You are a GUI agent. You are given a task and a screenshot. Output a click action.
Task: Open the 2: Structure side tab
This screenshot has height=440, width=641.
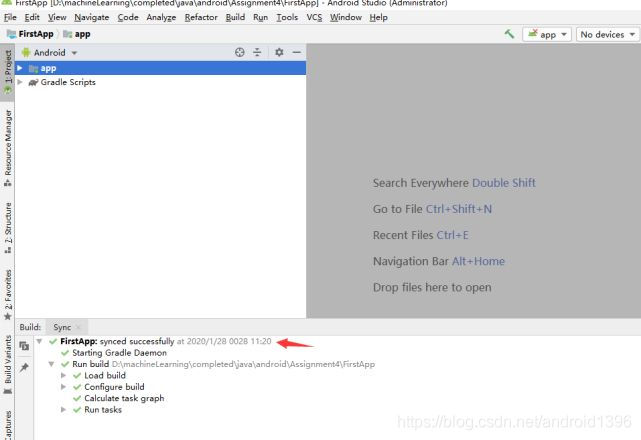[7, 228]
